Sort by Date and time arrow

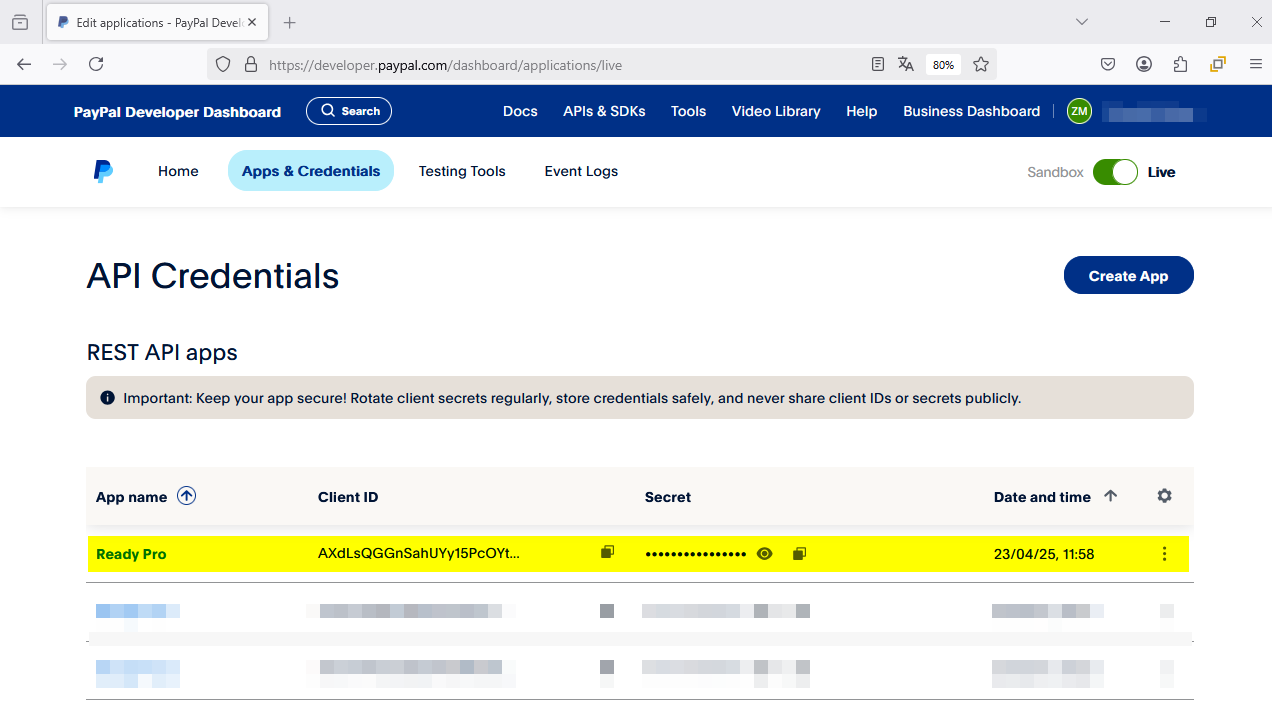point(1110,496)
